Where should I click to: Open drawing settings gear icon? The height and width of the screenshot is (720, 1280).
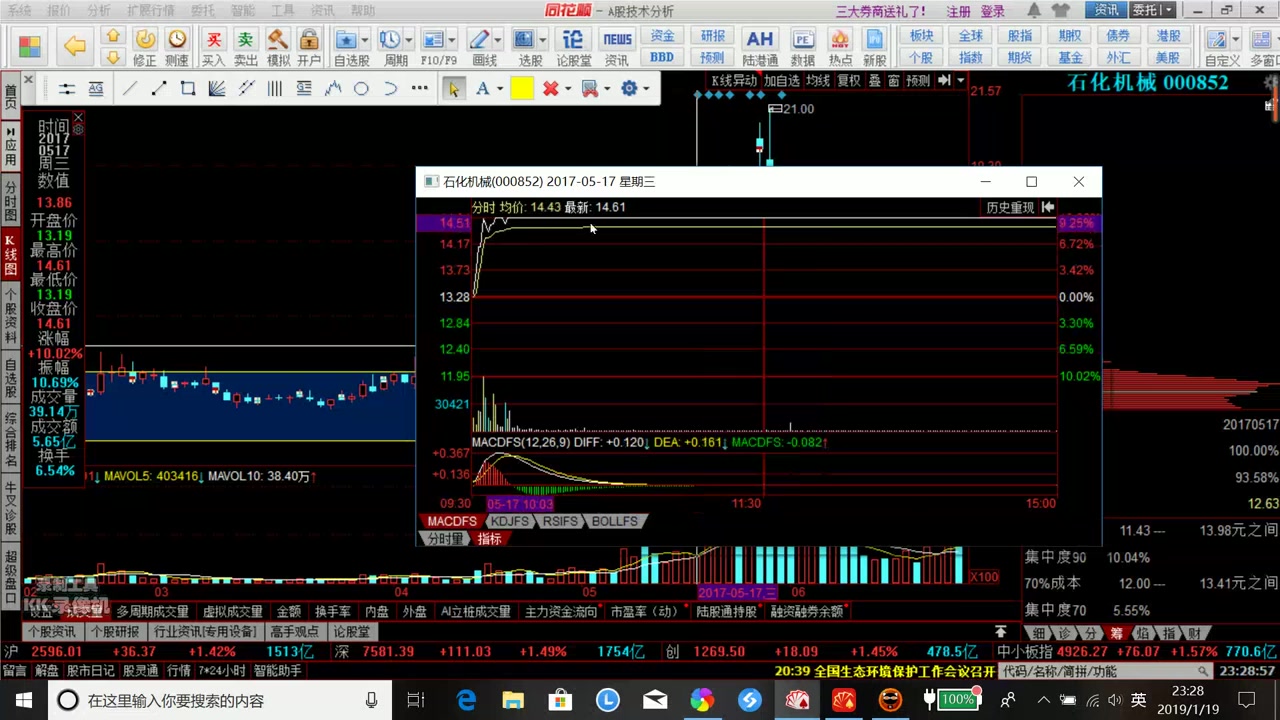629,89
